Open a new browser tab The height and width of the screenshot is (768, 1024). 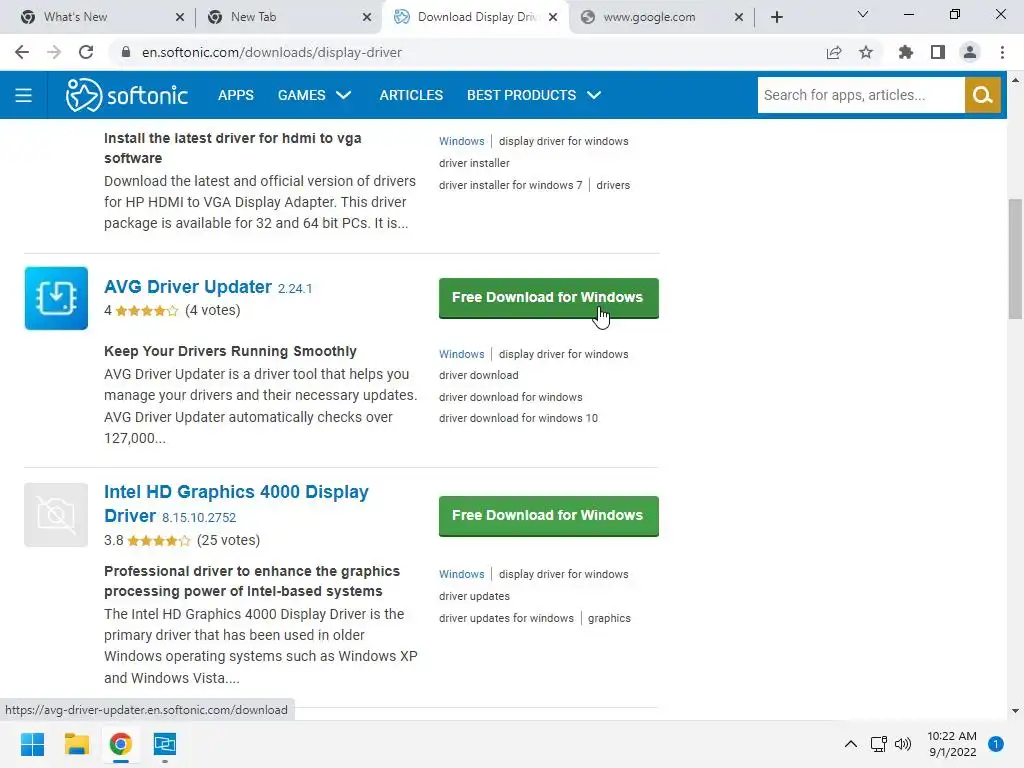click(776, 17)
